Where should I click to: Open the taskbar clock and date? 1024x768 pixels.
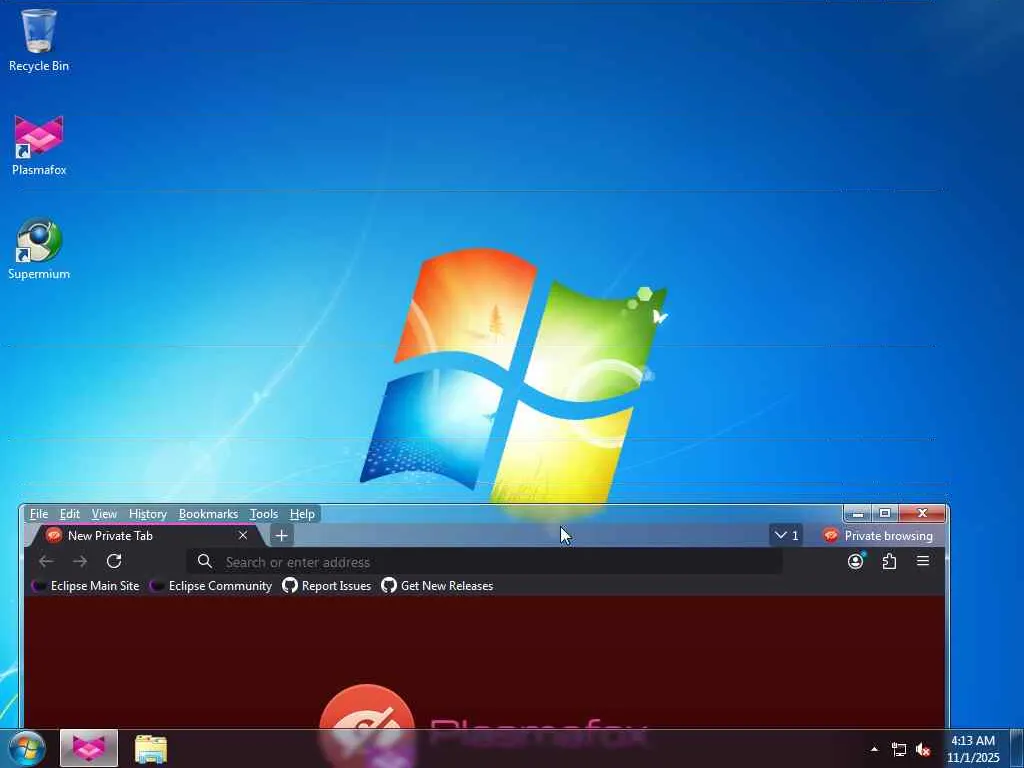[x=973, y=749]
